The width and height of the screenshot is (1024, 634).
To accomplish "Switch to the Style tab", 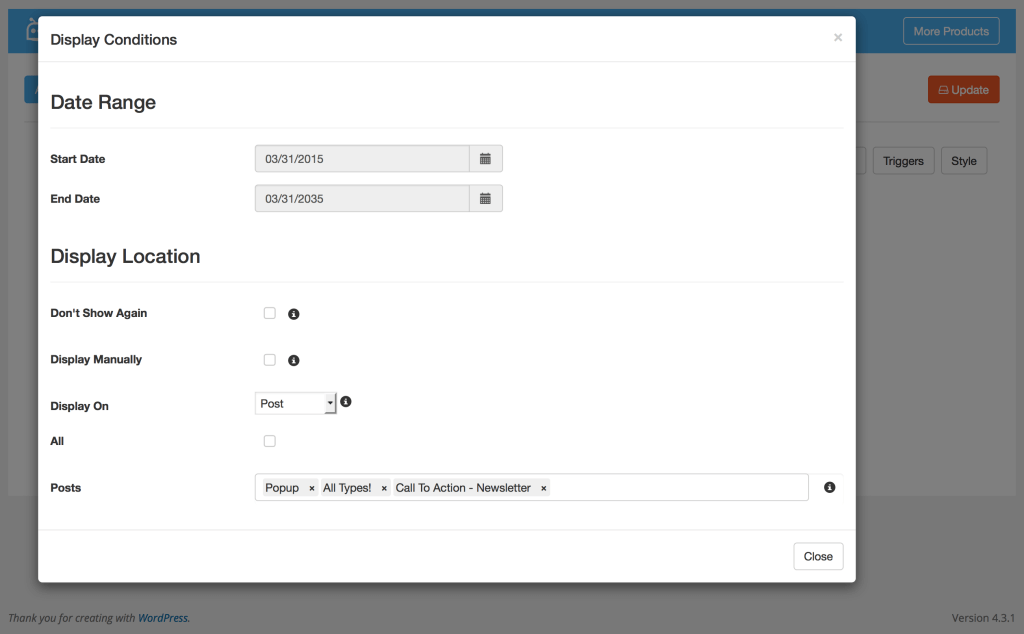I will pyautogui.click(x=964, y=161).
